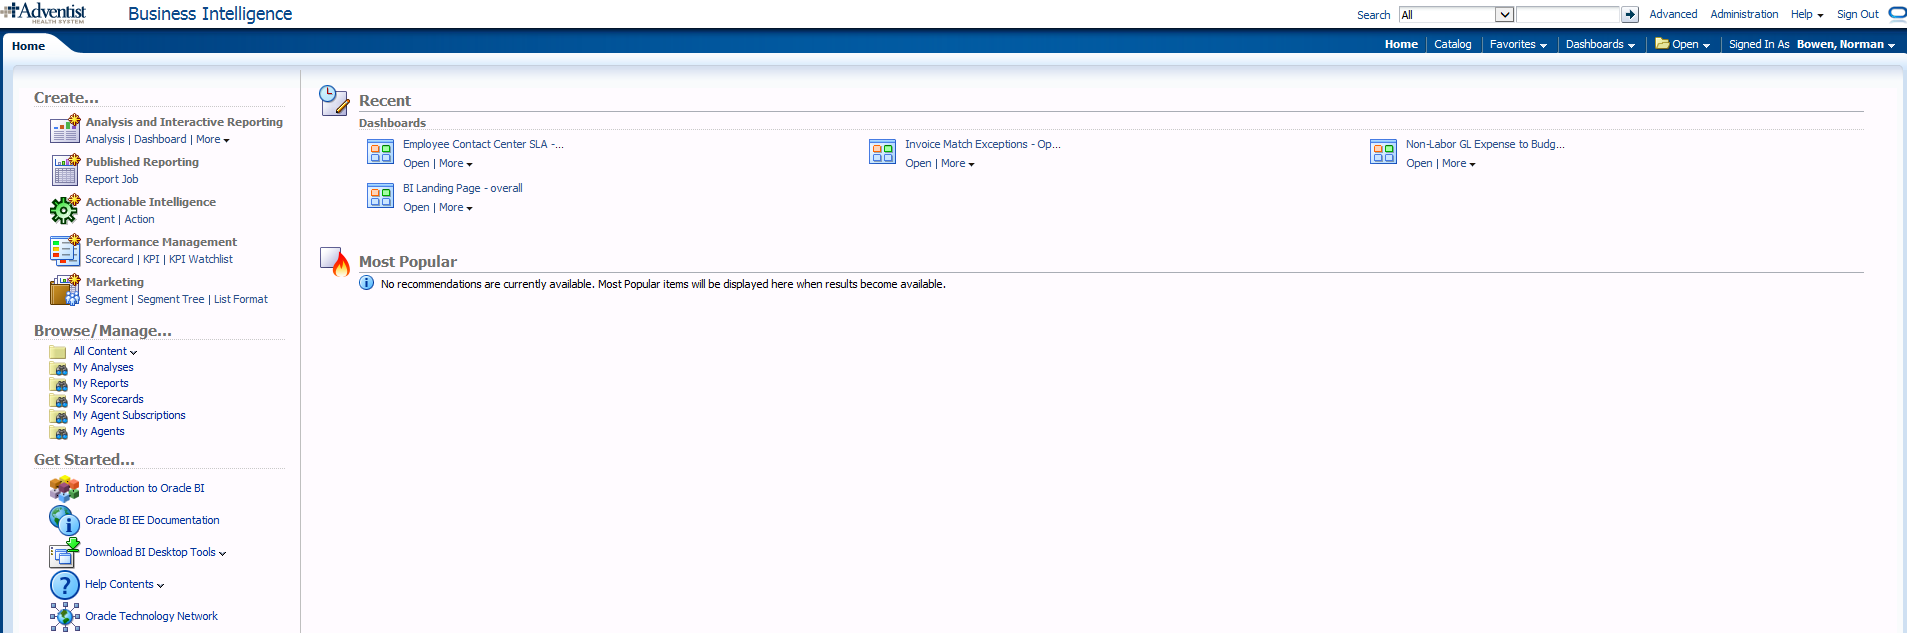This screenshot has height=633, width=1907.
Task: Expand More under BI Landing Page
Action: click(x=456, y=208)
